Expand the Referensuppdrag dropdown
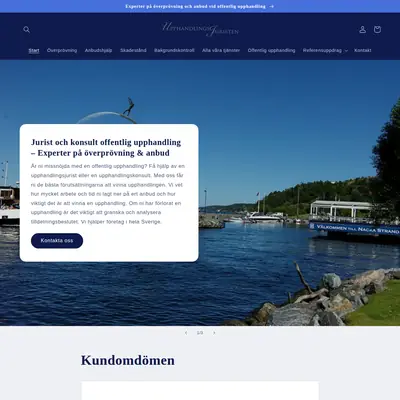 pos(325,50)
